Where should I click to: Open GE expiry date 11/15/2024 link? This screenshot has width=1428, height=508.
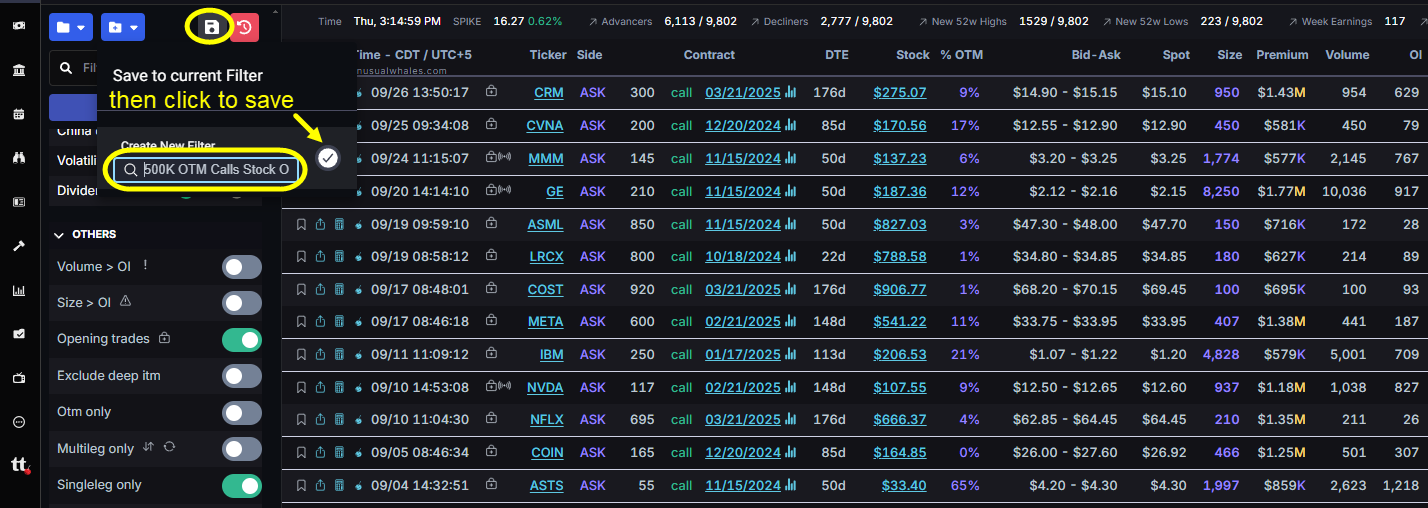pyautogui.click(x=743, y=191)
